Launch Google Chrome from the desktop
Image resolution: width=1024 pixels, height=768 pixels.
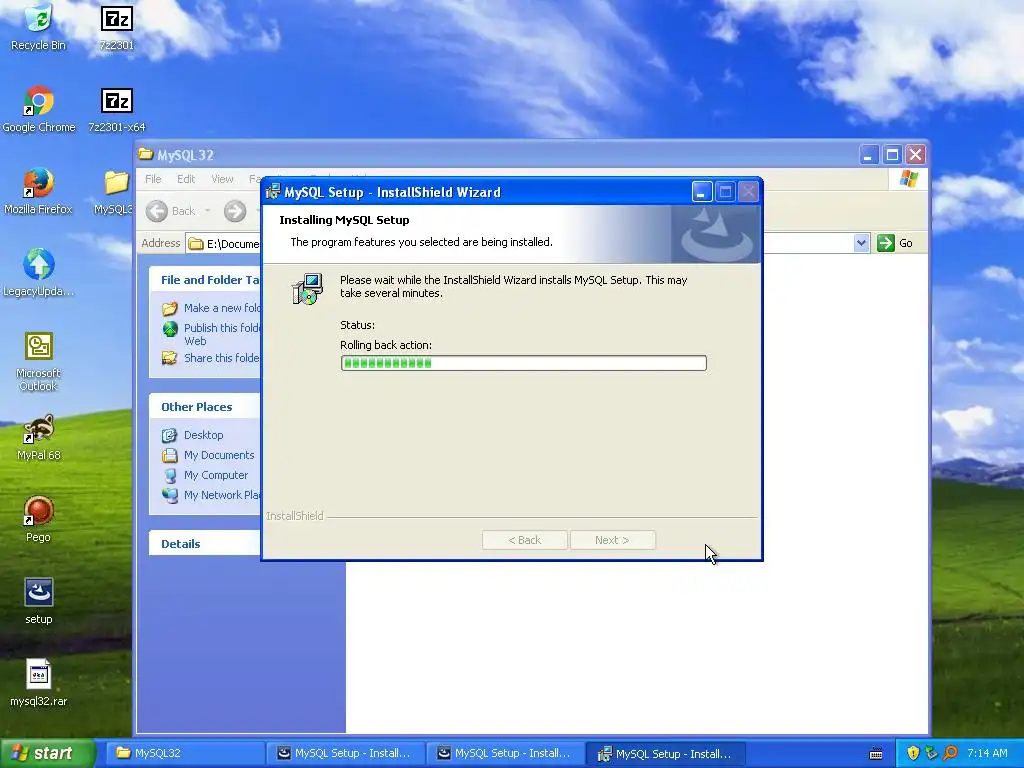click(39, 110)
